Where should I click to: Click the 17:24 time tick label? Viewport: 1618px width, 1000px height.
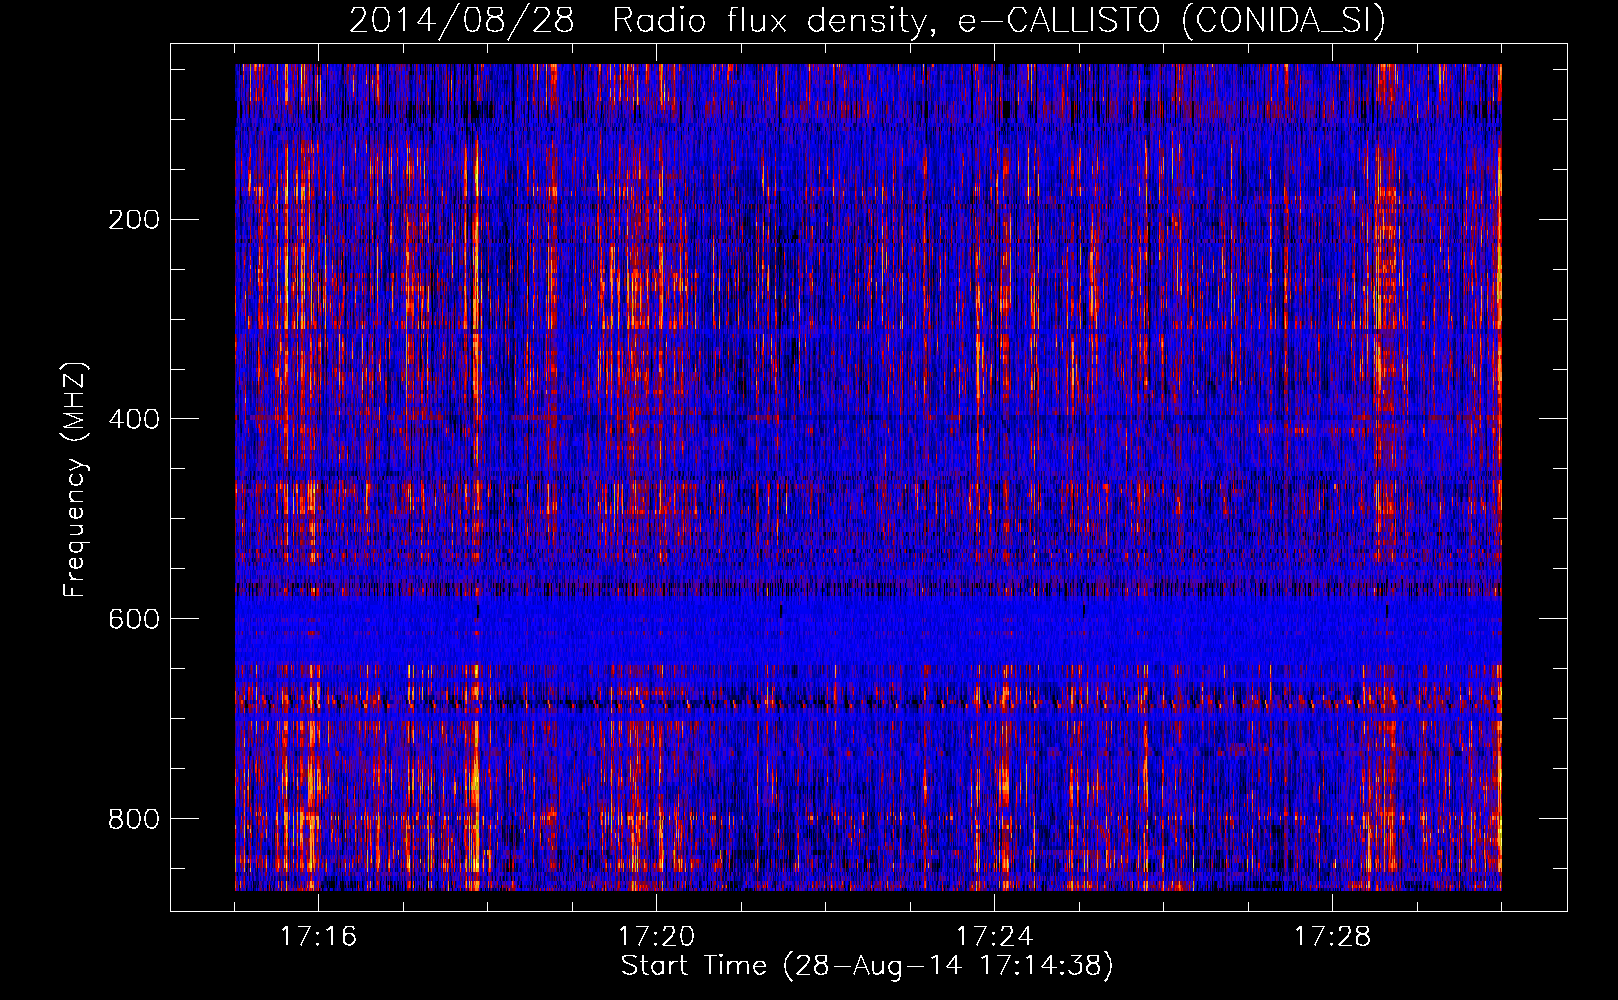point(994,936)
